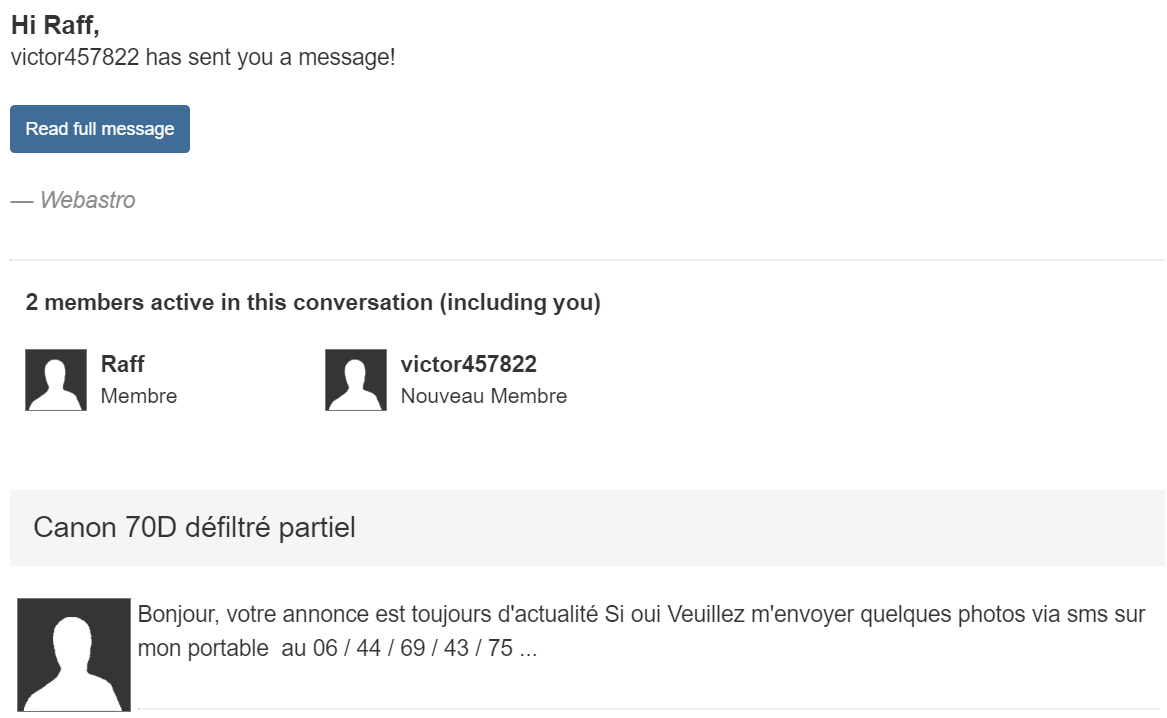
Task: Click the '(including you)' text in the heading
Action: pyautogui.click(x=520, y=302)
